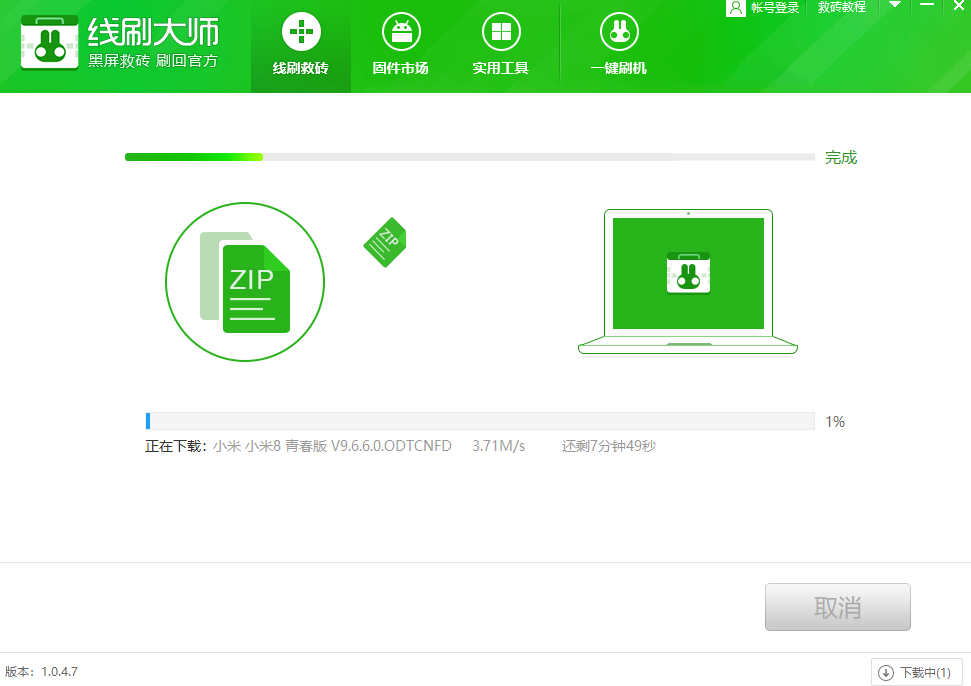Click the 3.71M/s download speed text

tap(499, 446)
